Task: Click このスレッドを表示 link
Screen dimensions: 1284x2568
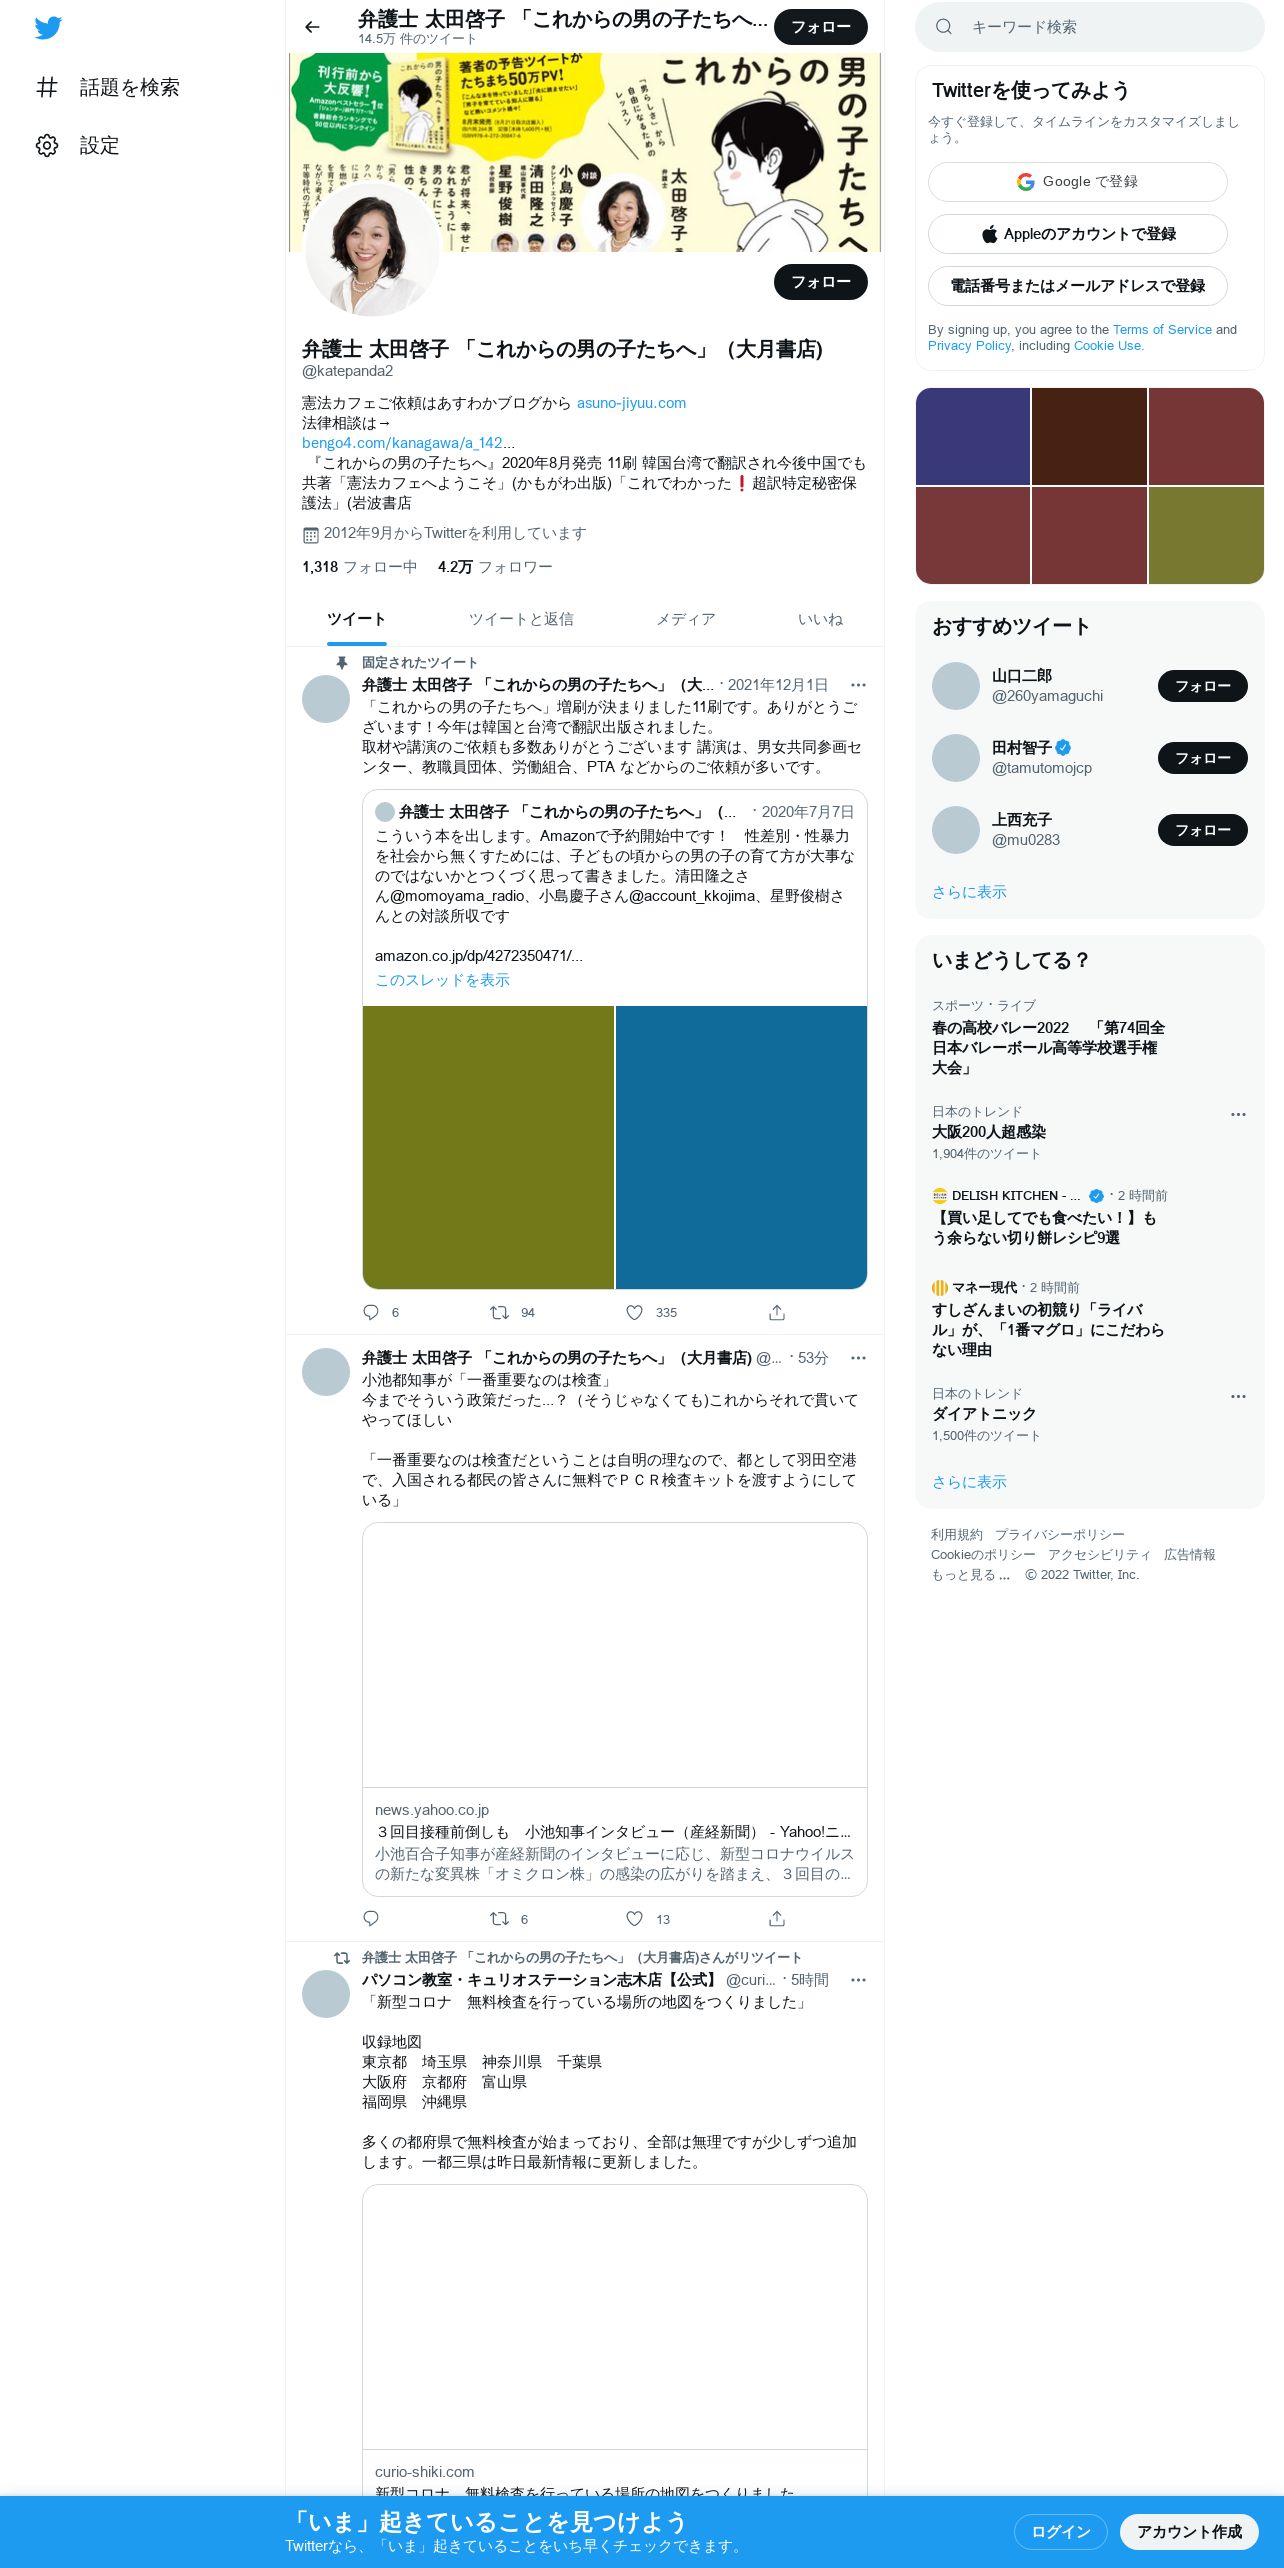Action: 442,980
